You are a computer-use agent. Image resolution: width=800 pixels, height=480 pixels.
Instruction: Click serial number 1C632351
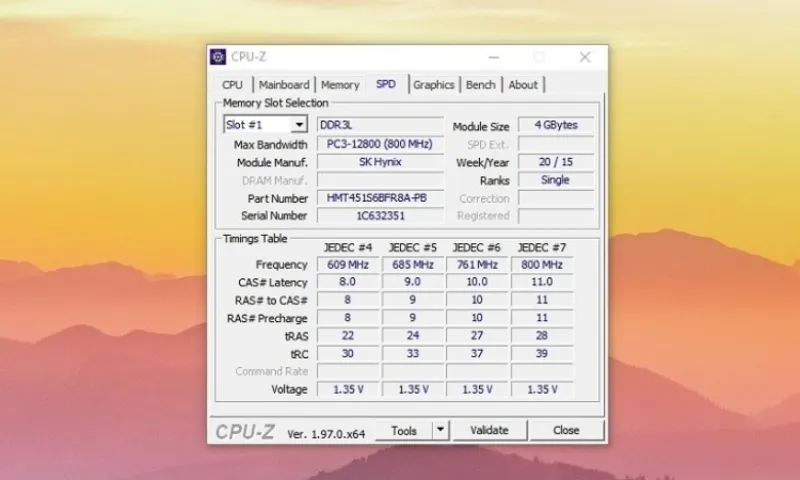380,216
